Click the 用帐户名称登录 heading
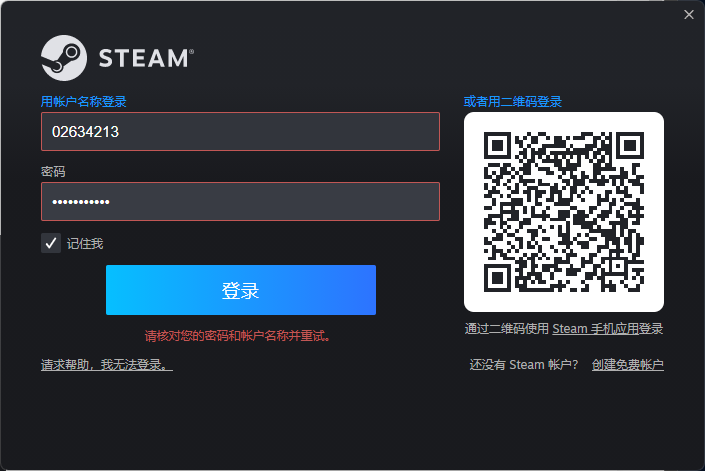The image size is (705, 471). tap(84, 102)
